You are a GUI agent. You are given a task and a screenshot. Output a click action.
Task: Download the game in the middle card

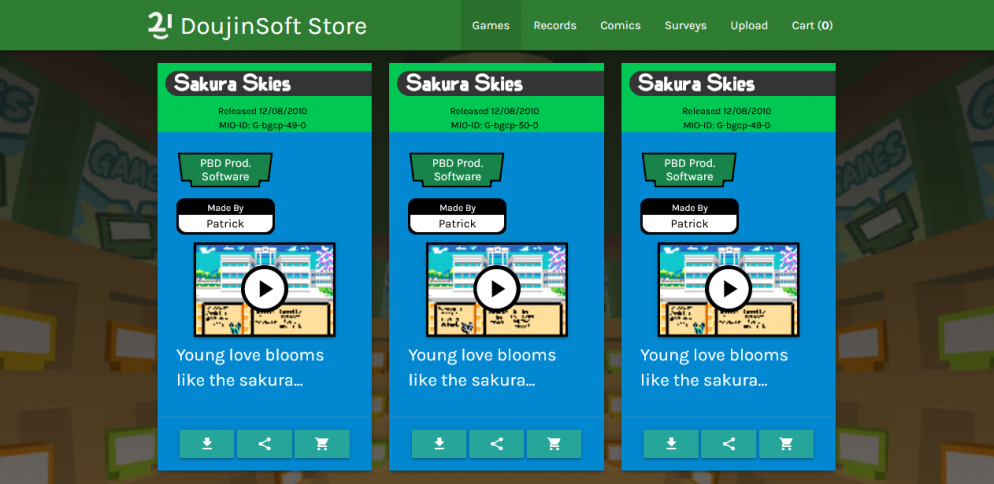click(x=439, y=444)
